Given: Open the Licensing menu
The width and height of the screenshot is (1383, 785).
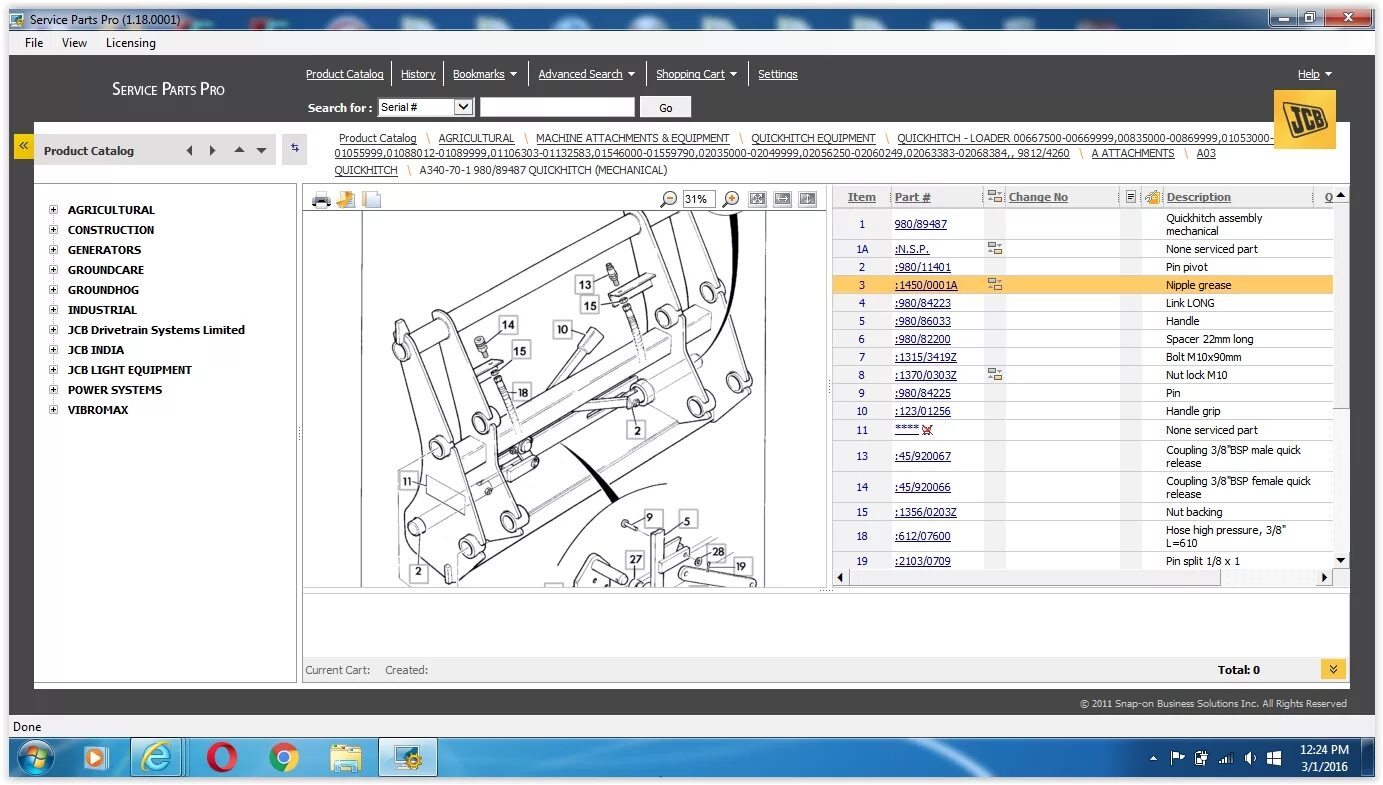Looking at the screenshot, I should pyautogui.click(x=131, y=43).
